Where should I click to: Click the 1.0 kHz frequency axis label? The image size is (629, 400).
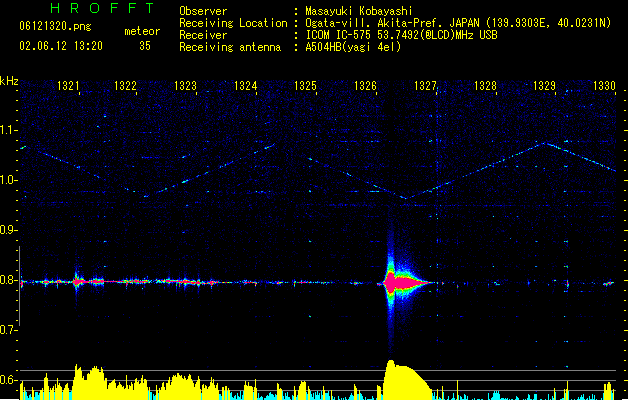(8, 180)
